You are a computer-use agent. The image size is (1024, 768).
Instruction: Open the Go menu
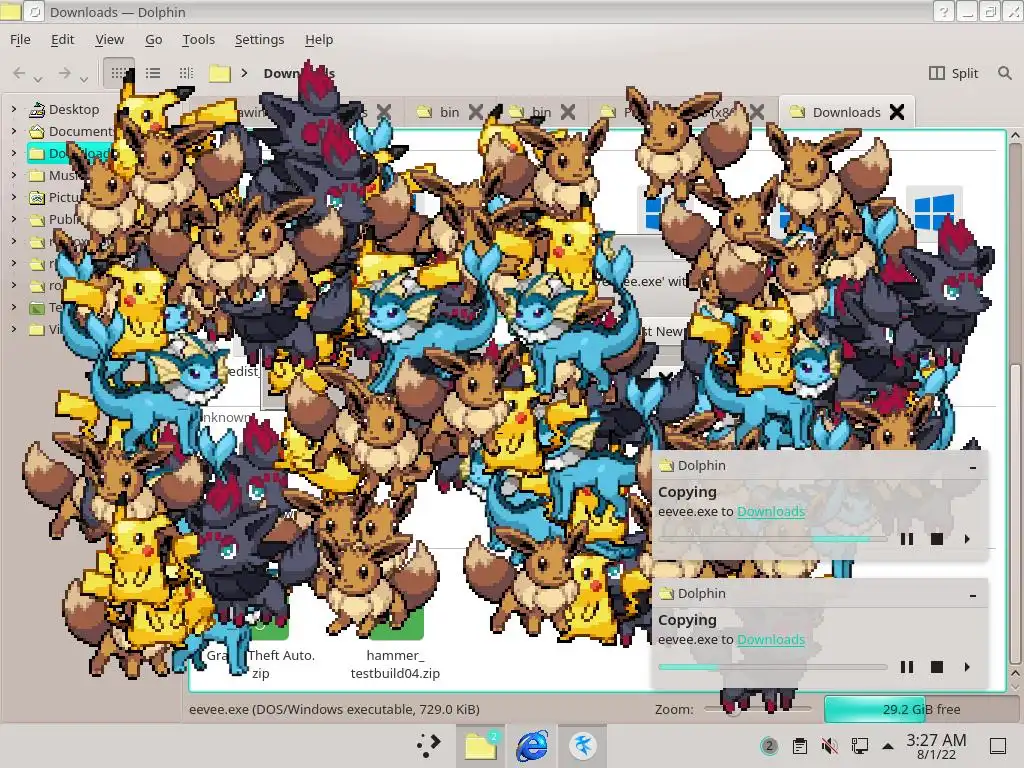coord(153,40)
